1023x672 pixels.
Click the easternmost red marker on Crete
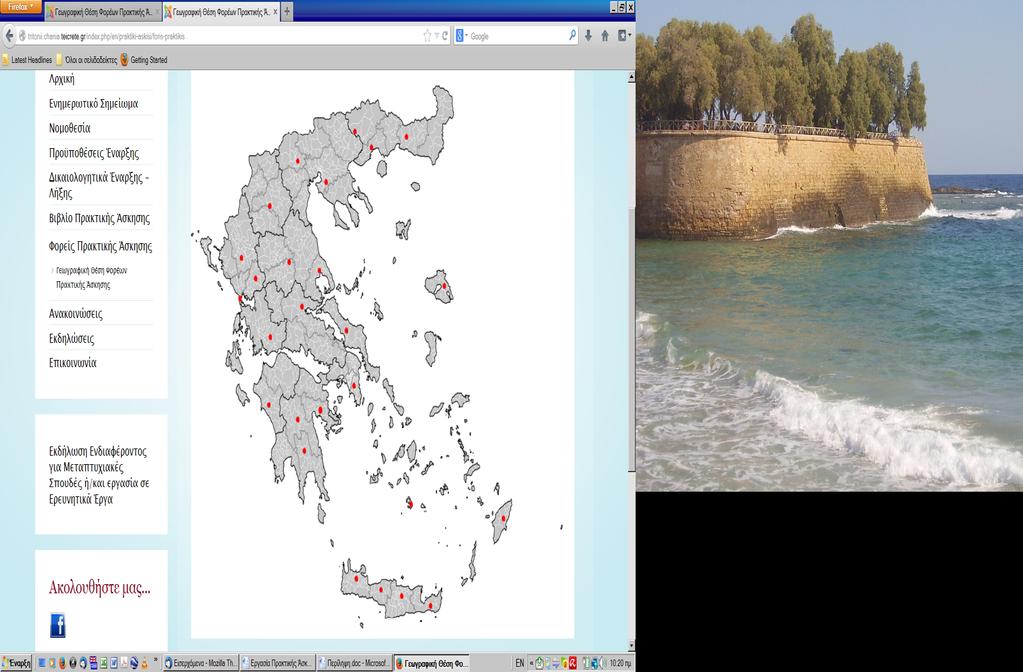431,606
